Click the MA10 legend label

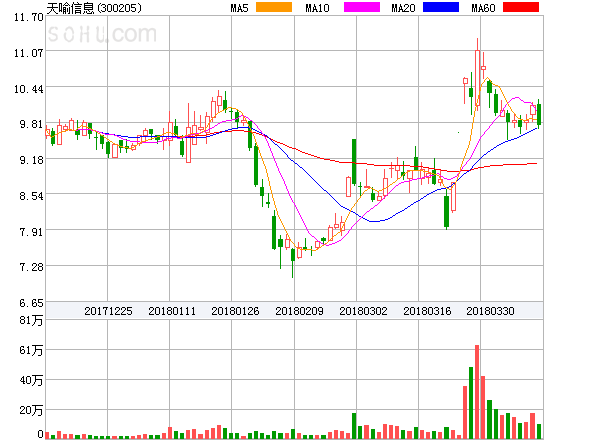[x=317, y=8]
